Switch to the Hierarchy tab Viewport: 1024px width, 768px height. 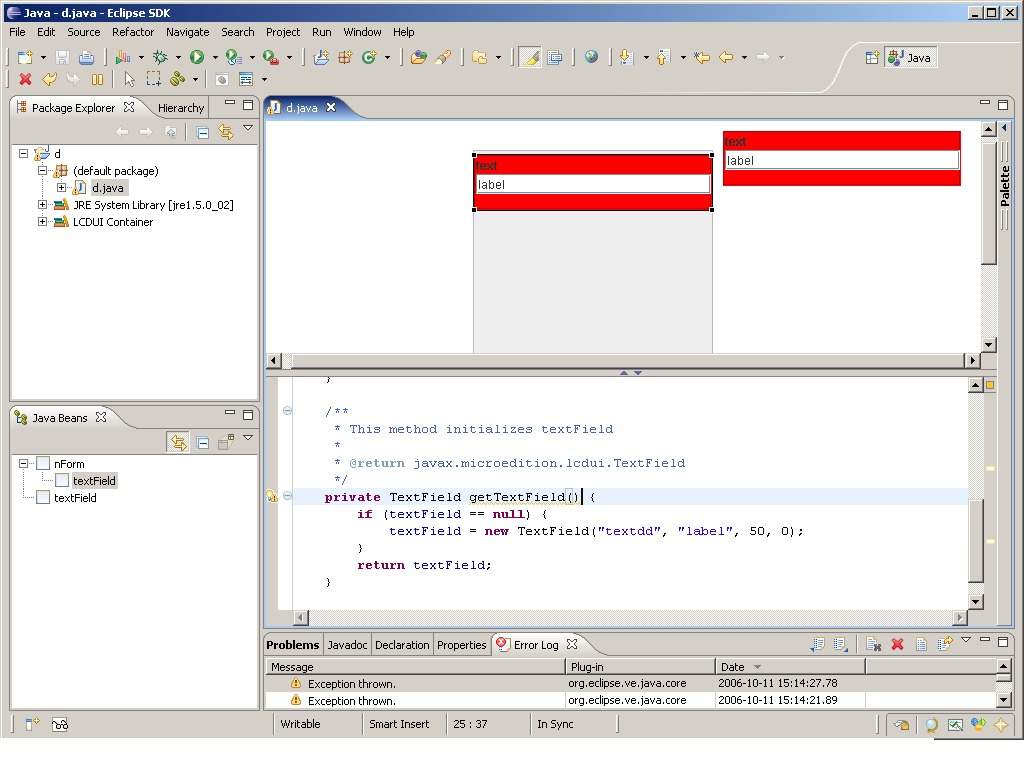coord(180,108)
